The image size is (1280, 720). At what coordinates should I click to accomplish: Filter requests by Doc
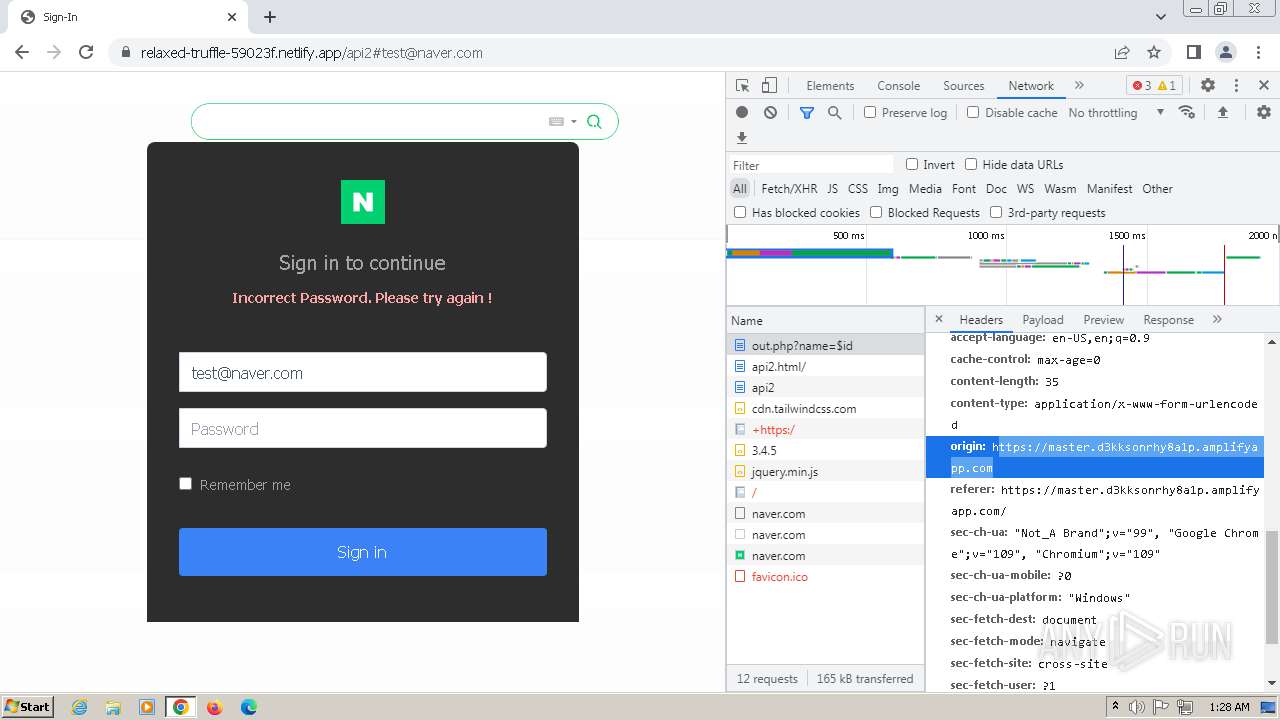(x=996, y=188)
